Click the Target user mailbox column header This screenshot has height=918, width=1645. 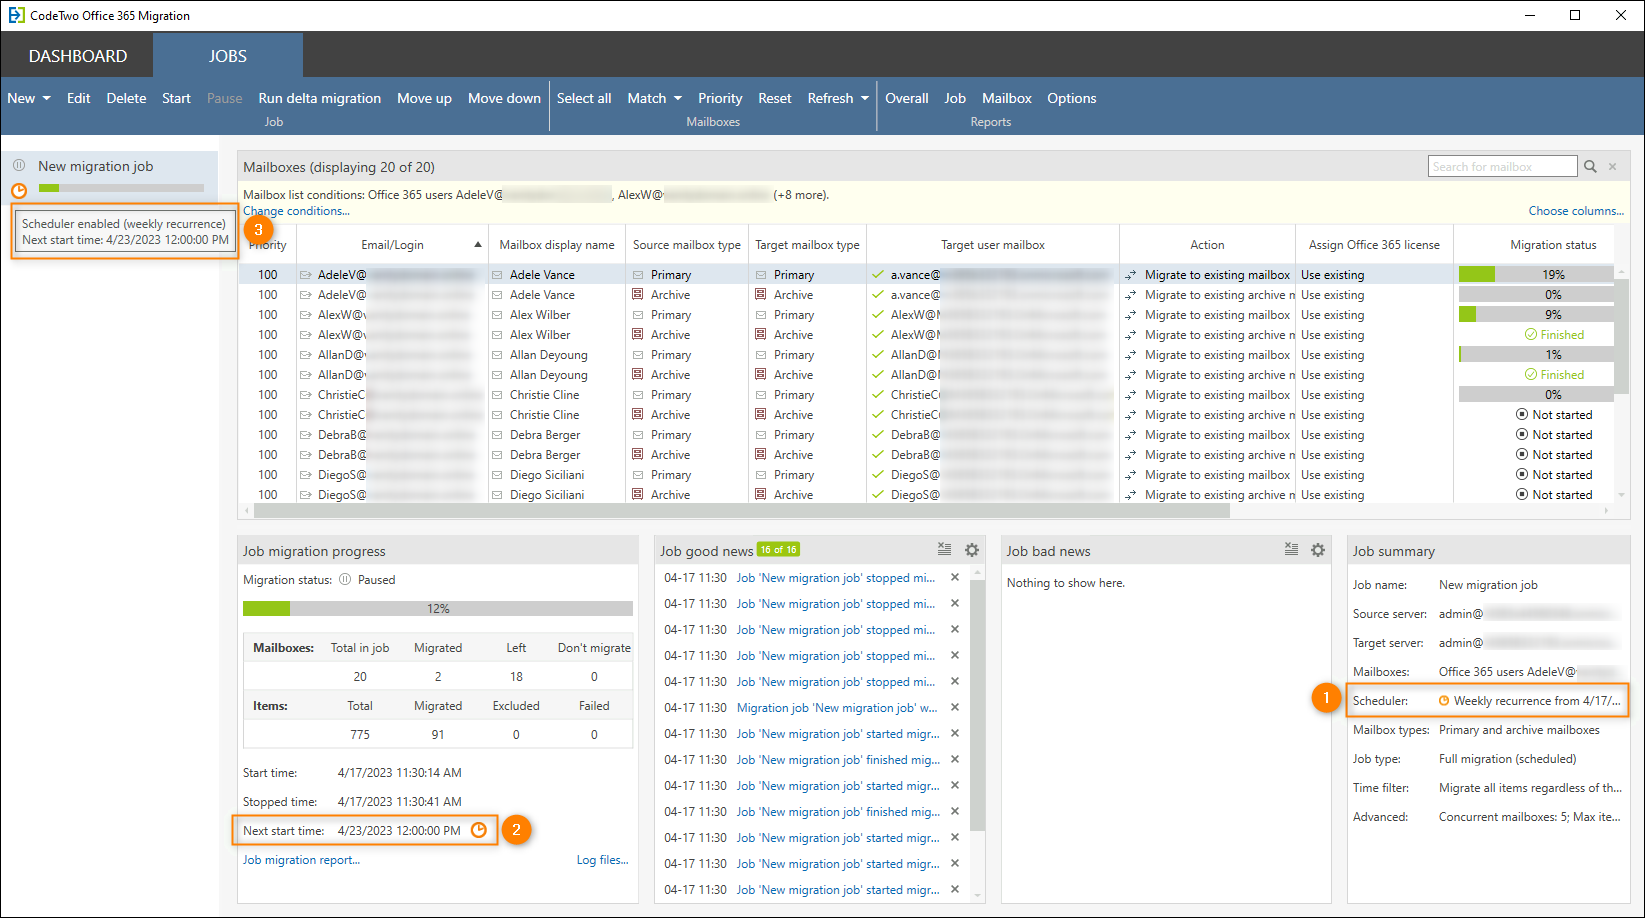pos(992,245)
